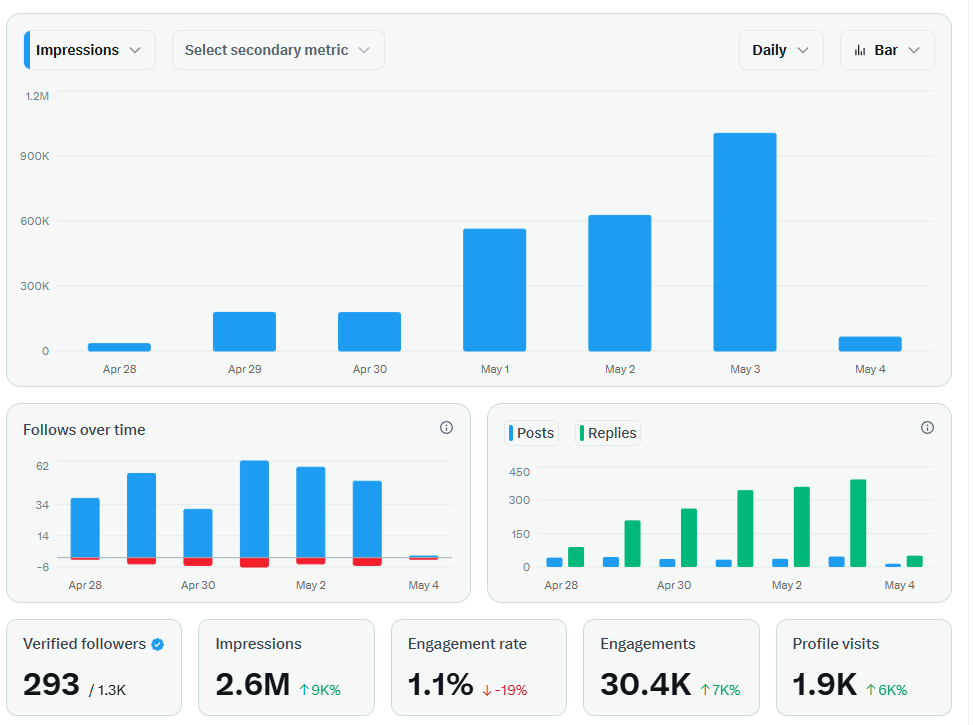Screen dimensions: 973x725
Task: Click the 62 axis label in Follows chart
Action: pos(42,466)
